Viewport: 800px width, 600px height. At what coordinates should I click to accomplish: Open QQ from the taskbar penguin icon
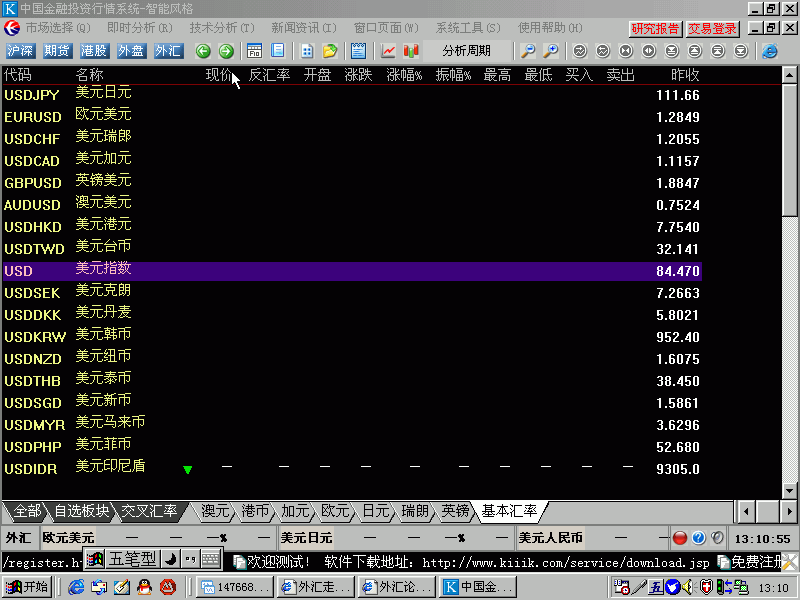144,587
